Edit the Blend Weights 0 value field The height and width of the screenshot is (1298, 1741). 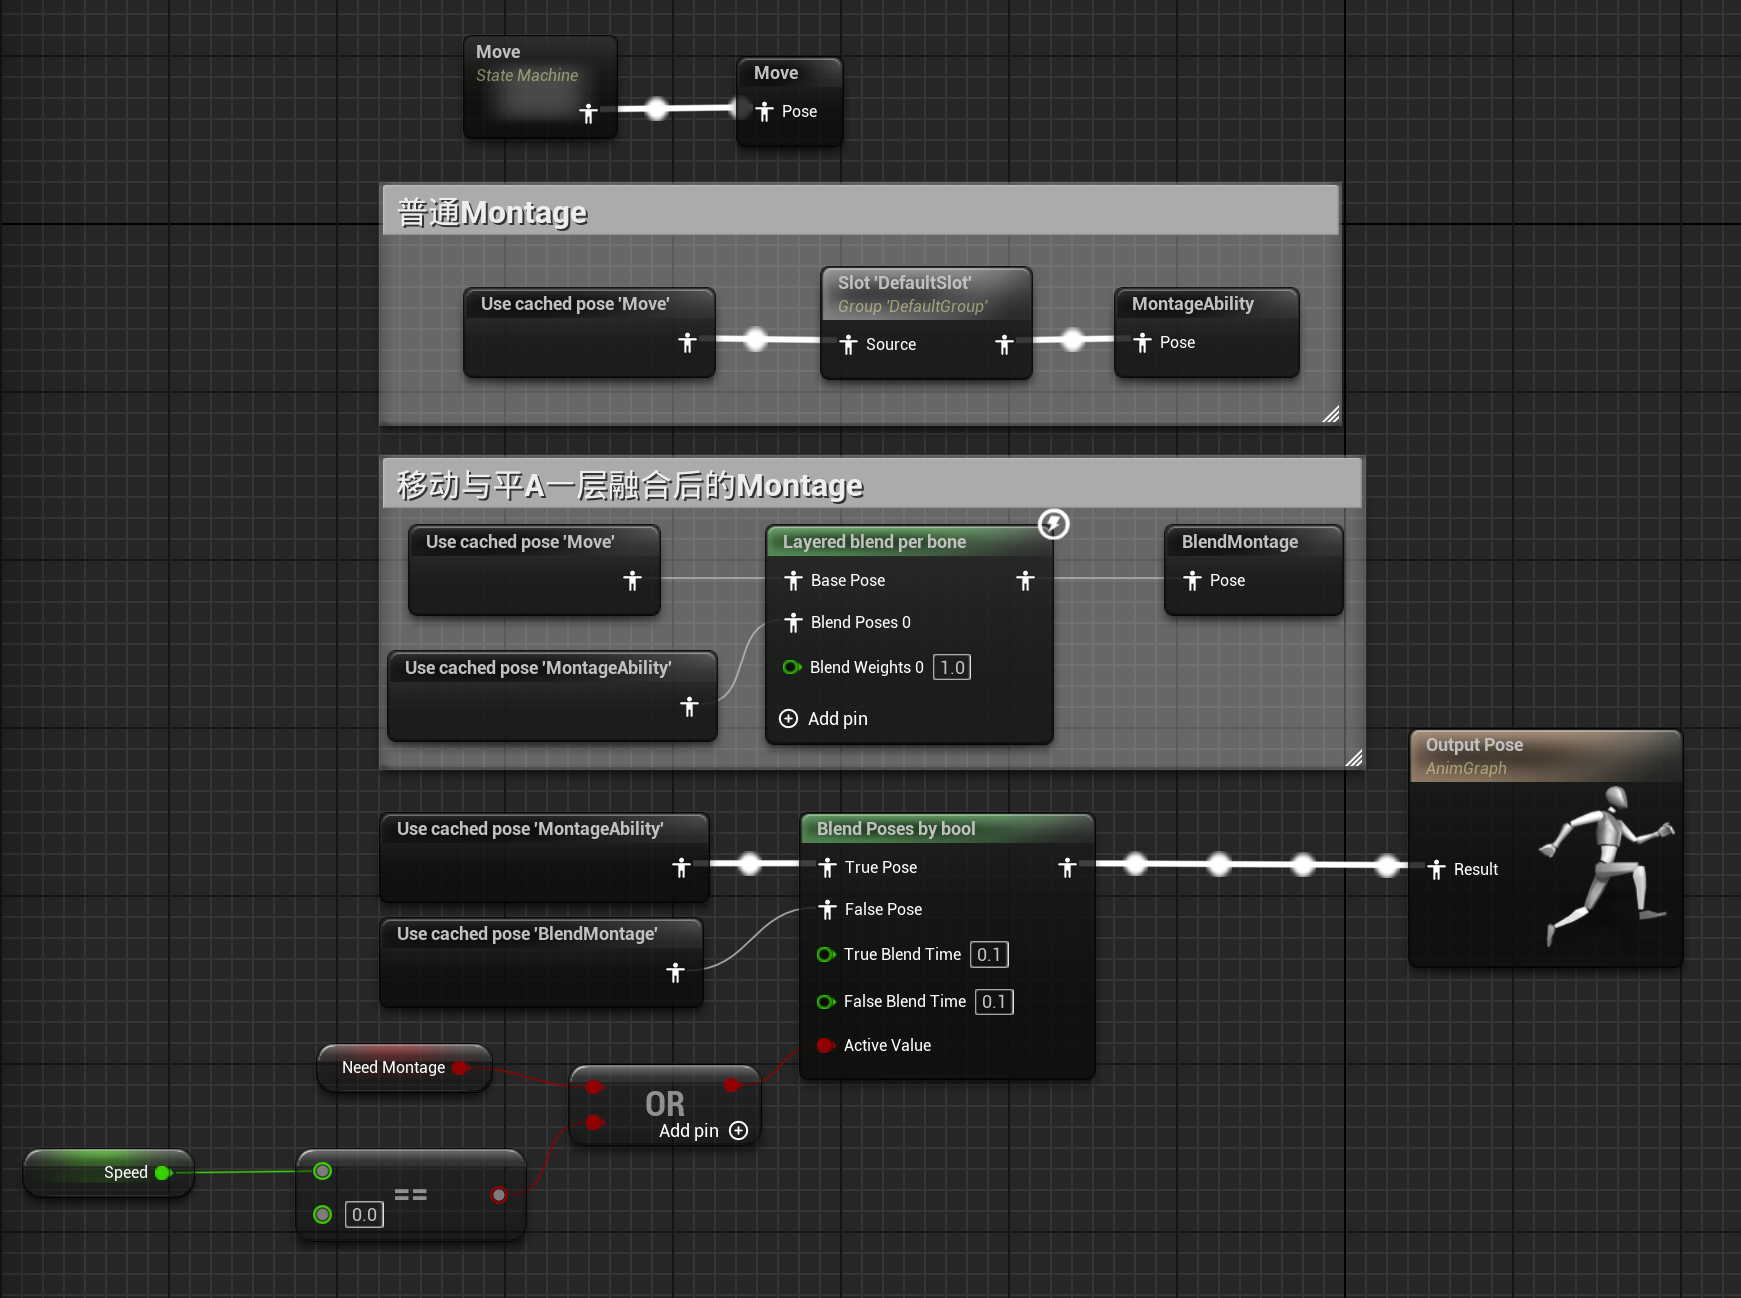(x=951, y=667)
